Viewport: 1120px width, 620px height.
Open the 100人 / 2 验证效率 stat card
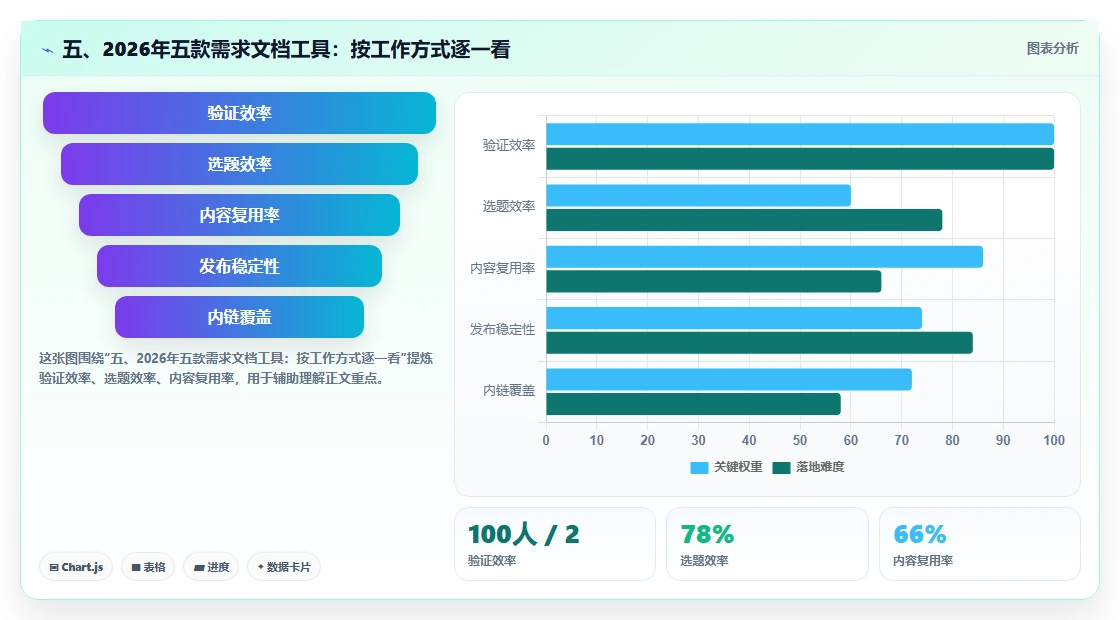click(555, 544)
